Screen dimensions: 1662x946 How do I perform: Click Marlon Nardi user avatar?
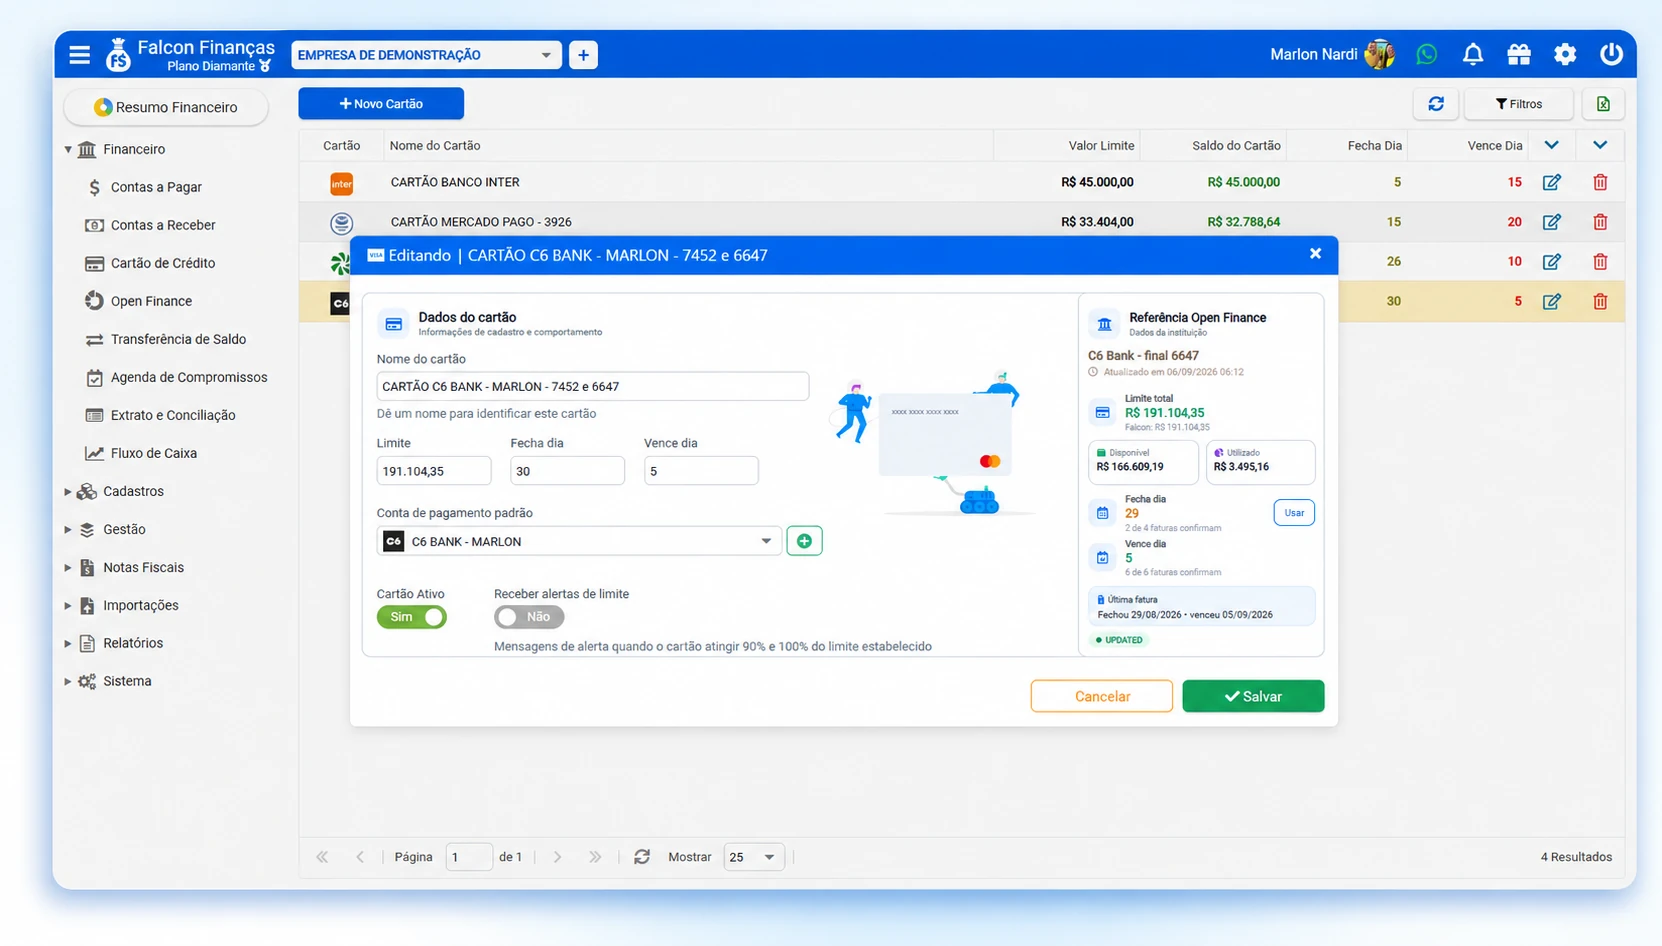1380,54
